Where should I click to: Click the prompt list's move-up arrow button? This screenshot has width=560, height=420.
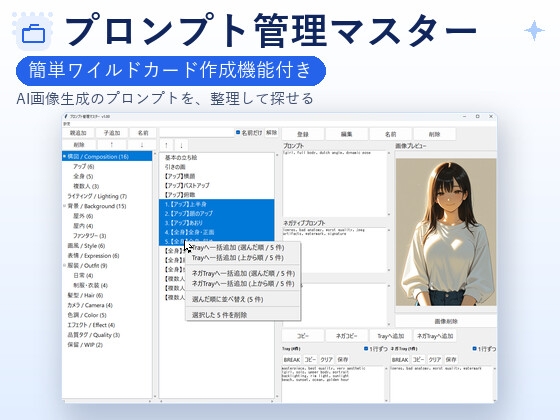[166, 145]
